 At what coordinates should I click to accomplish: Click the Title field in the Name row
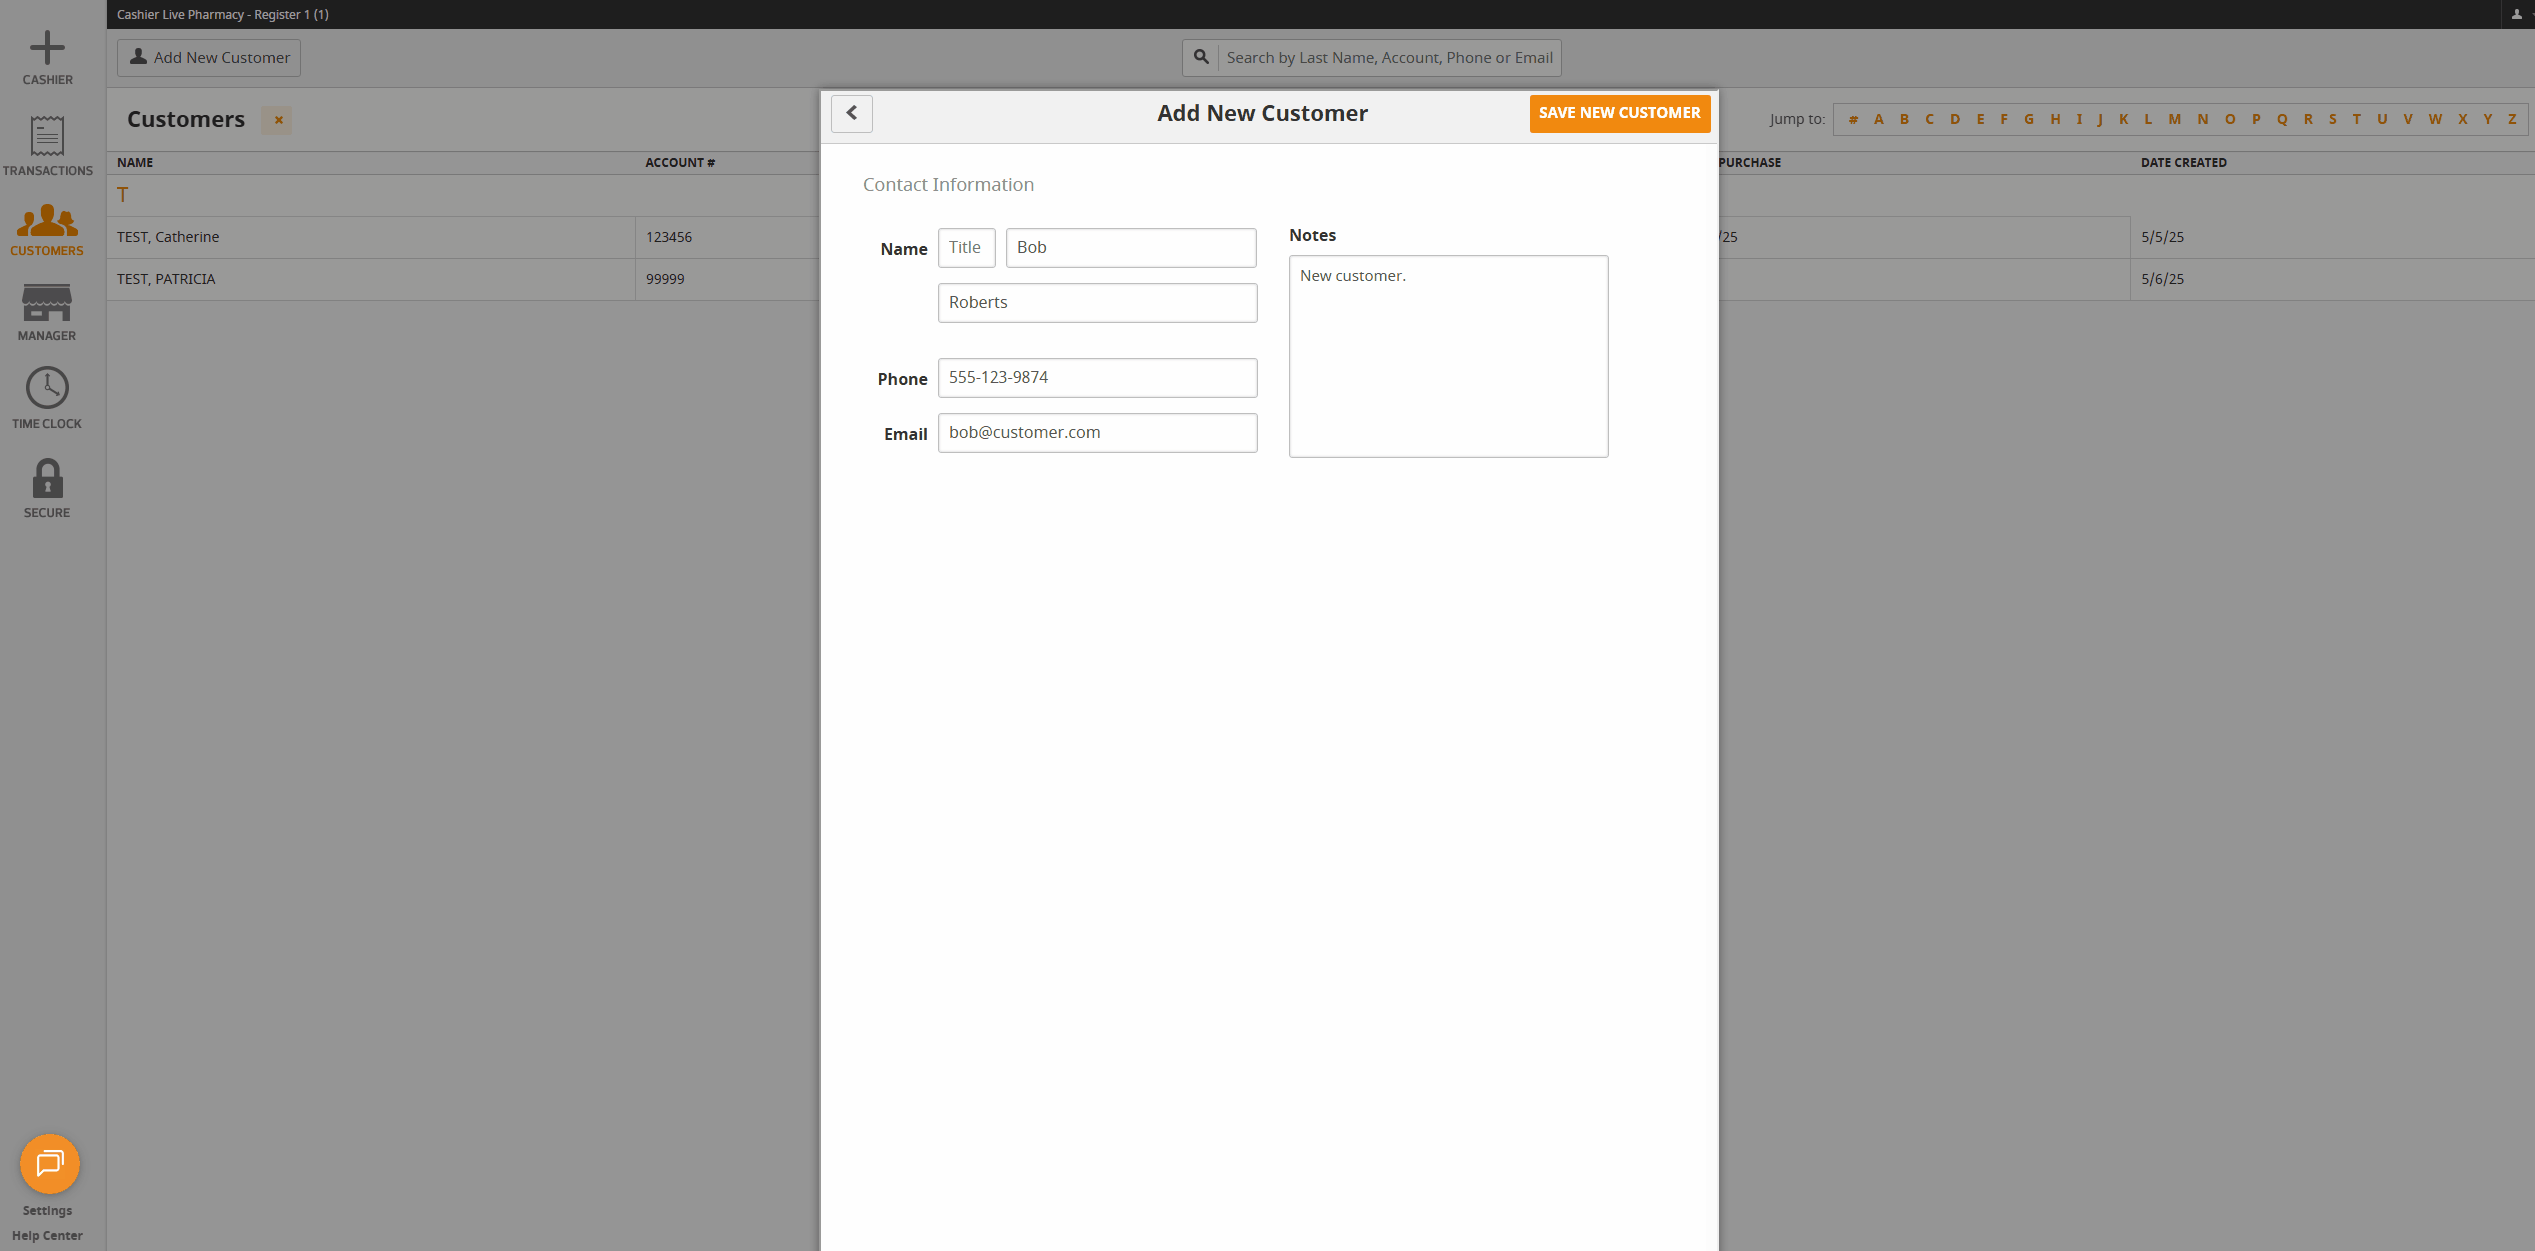coord(966,247)
